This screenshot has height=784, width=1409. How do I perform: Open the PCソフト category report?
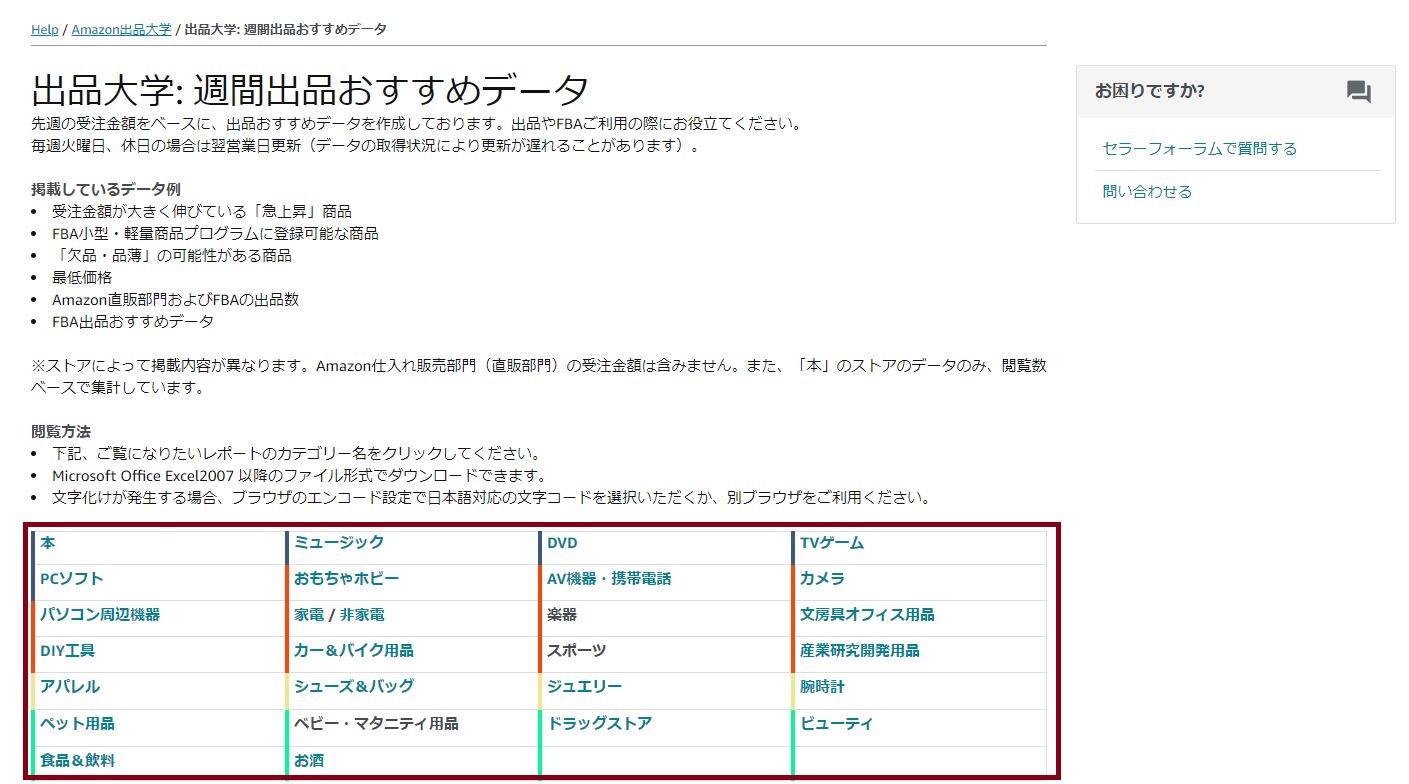click(71, 579)
